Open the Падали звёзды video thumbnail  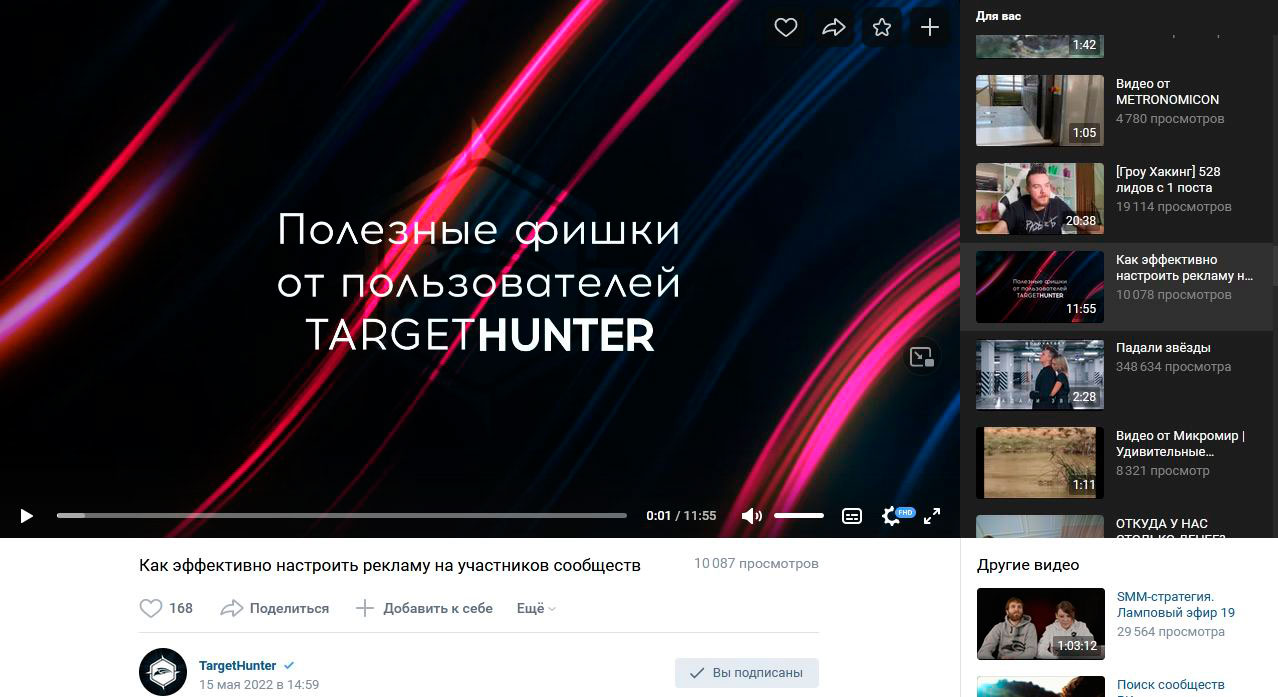(x=1040, y=375)
